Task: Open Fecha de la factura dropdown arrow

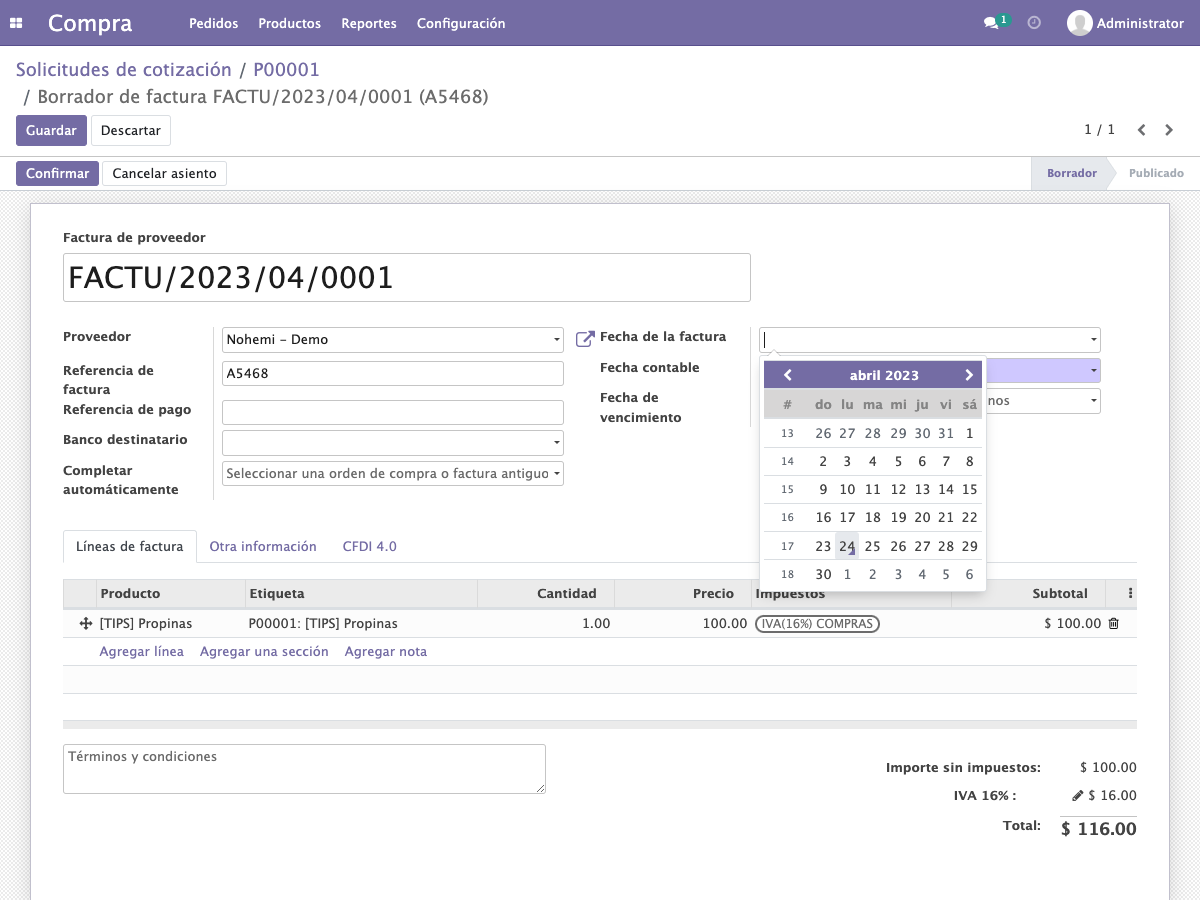Action: pyautogui.click(x=1094, y=340)
